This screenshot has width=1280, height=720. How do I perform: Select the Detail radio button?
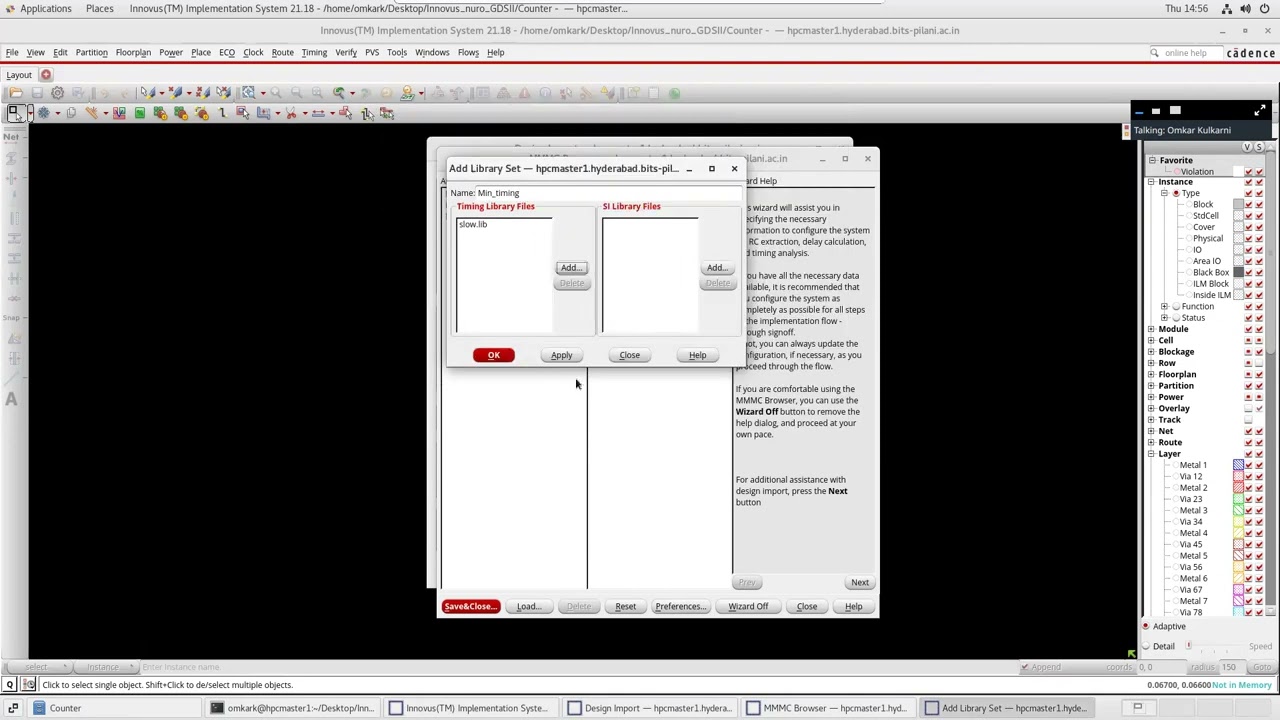(x=1146, y=646)
